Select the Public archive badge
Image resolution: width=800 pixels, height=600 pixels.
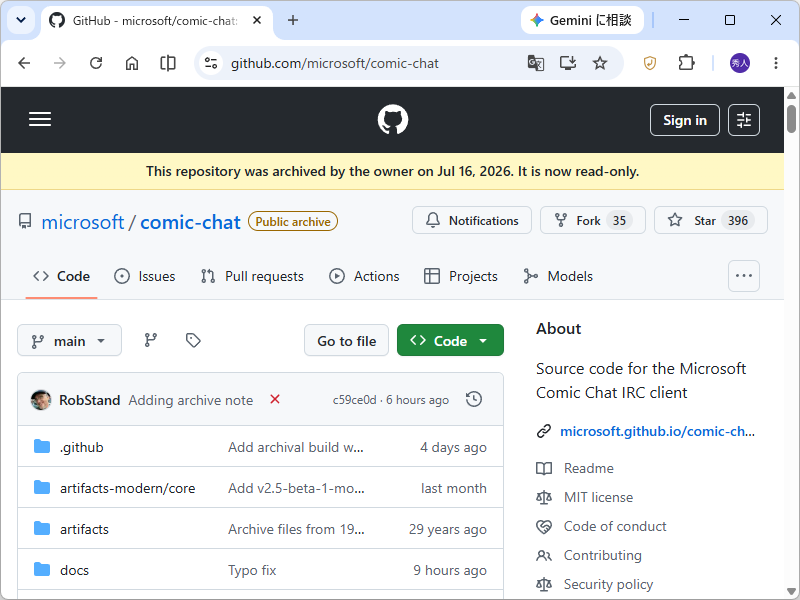[293, 221]
